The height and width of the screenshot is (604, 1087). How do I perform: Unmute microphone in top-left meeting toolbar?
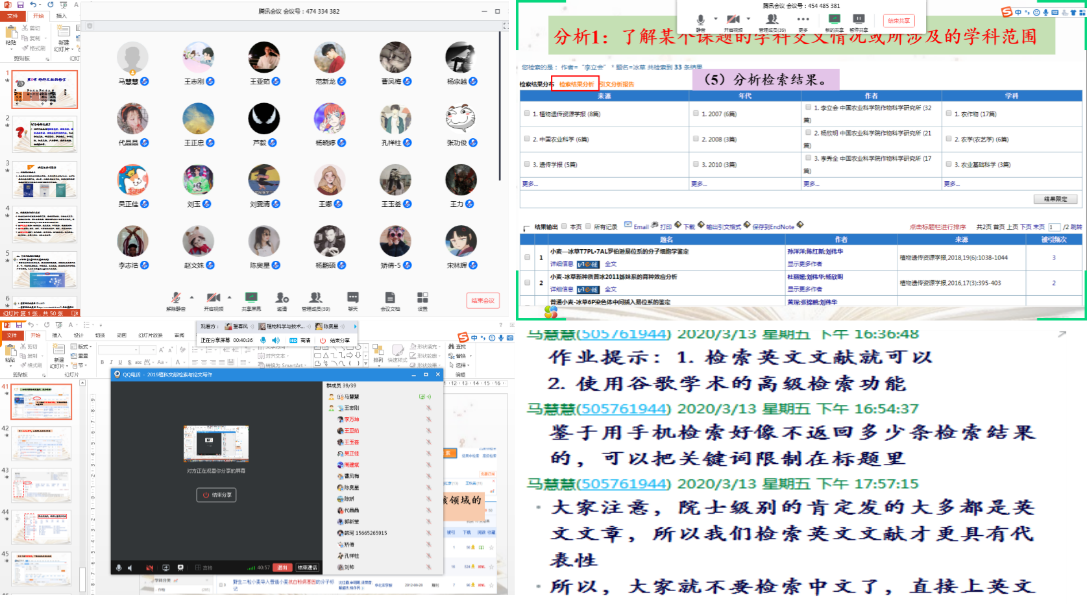[178, 296]
